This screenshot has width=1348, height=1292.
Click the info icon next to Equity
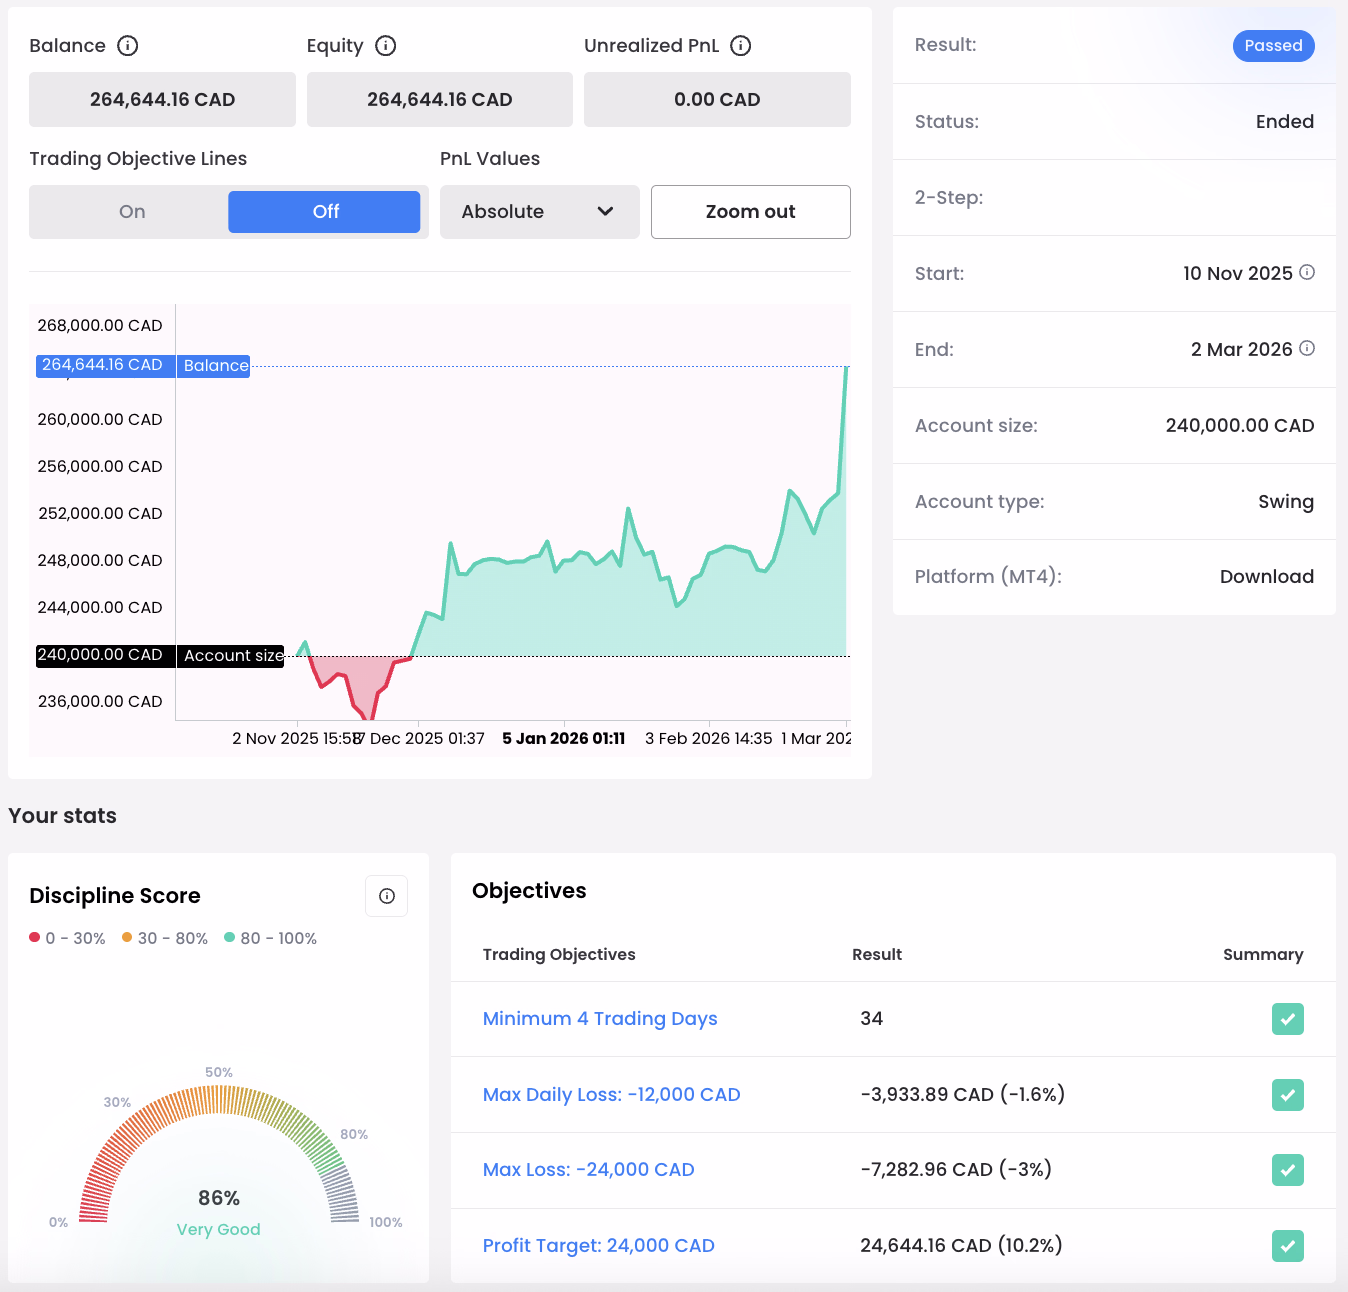point(386,46)
